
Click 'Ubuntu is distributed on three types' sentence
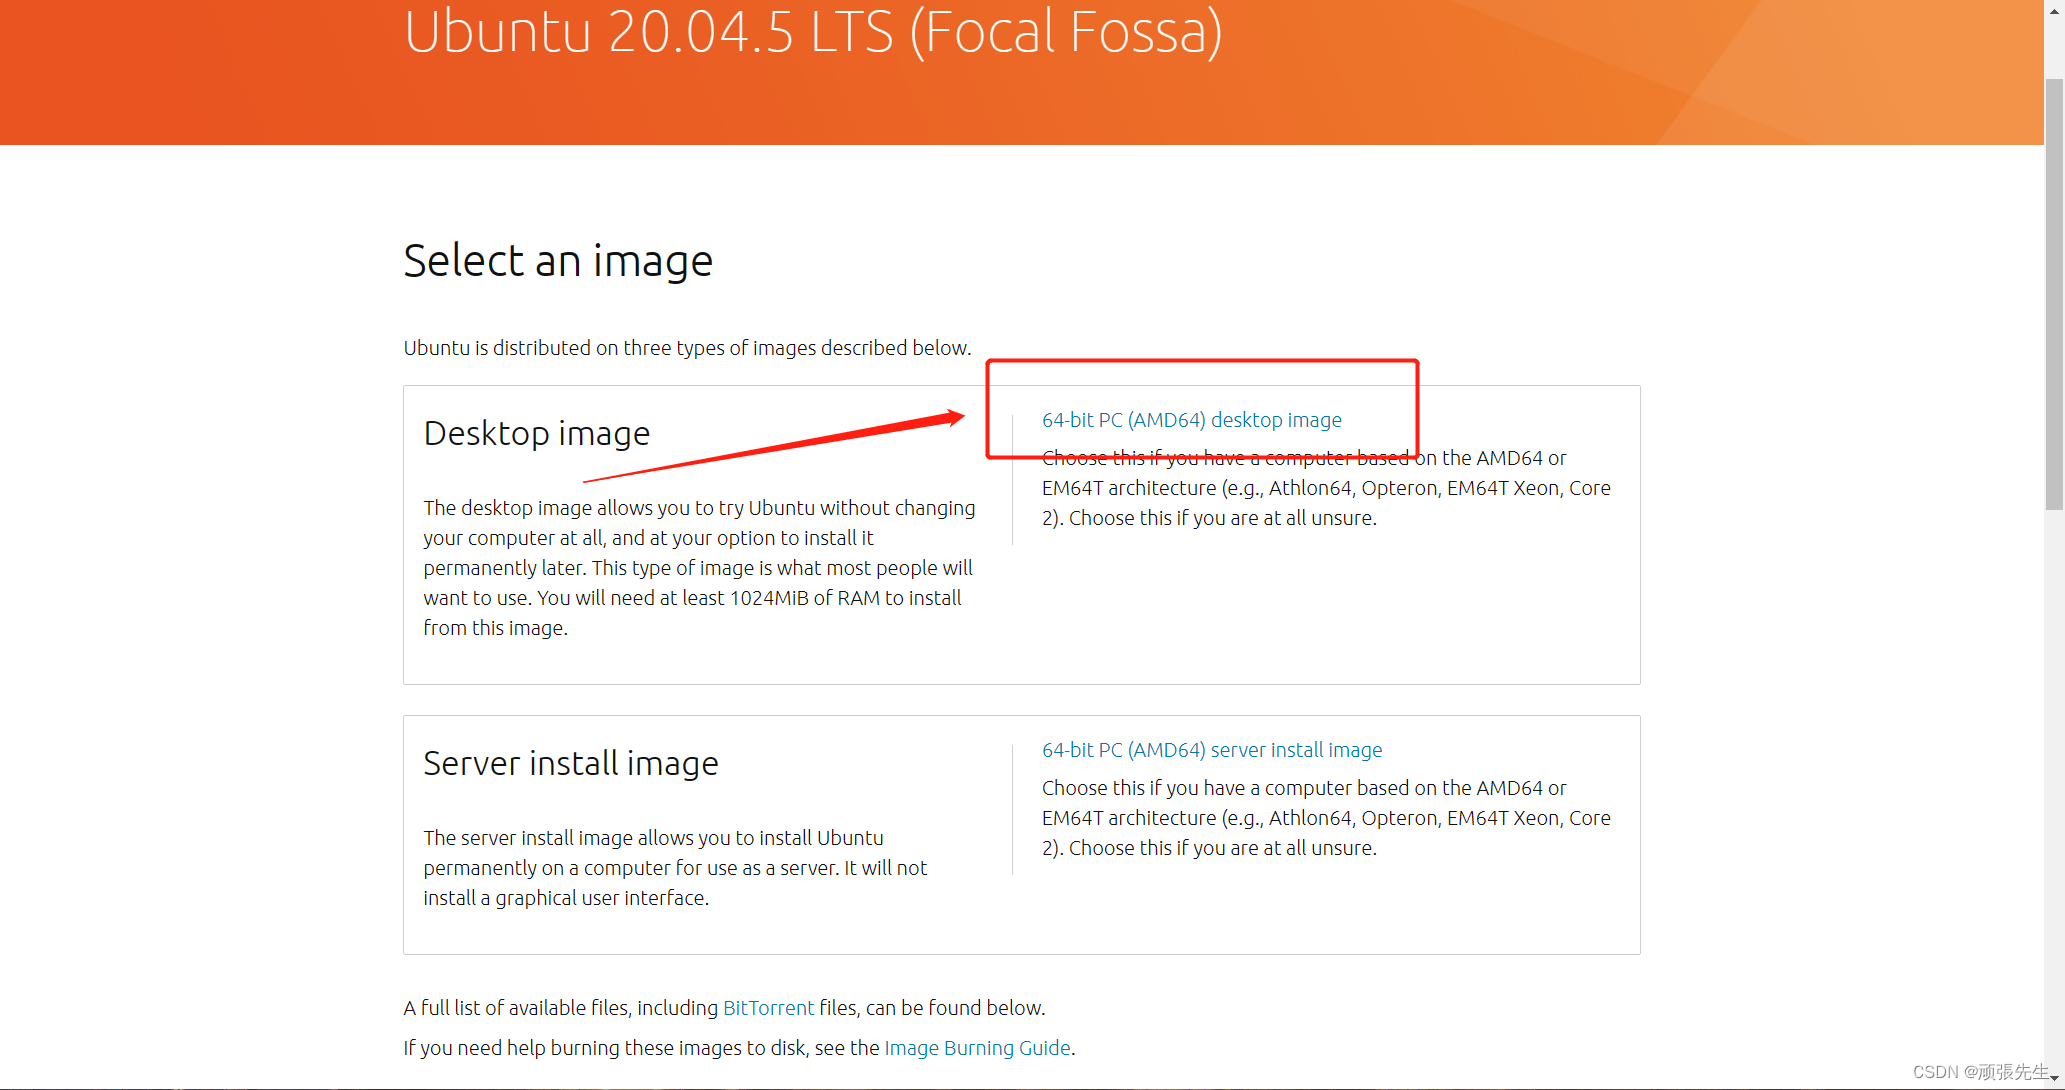[x=687, y=348]
